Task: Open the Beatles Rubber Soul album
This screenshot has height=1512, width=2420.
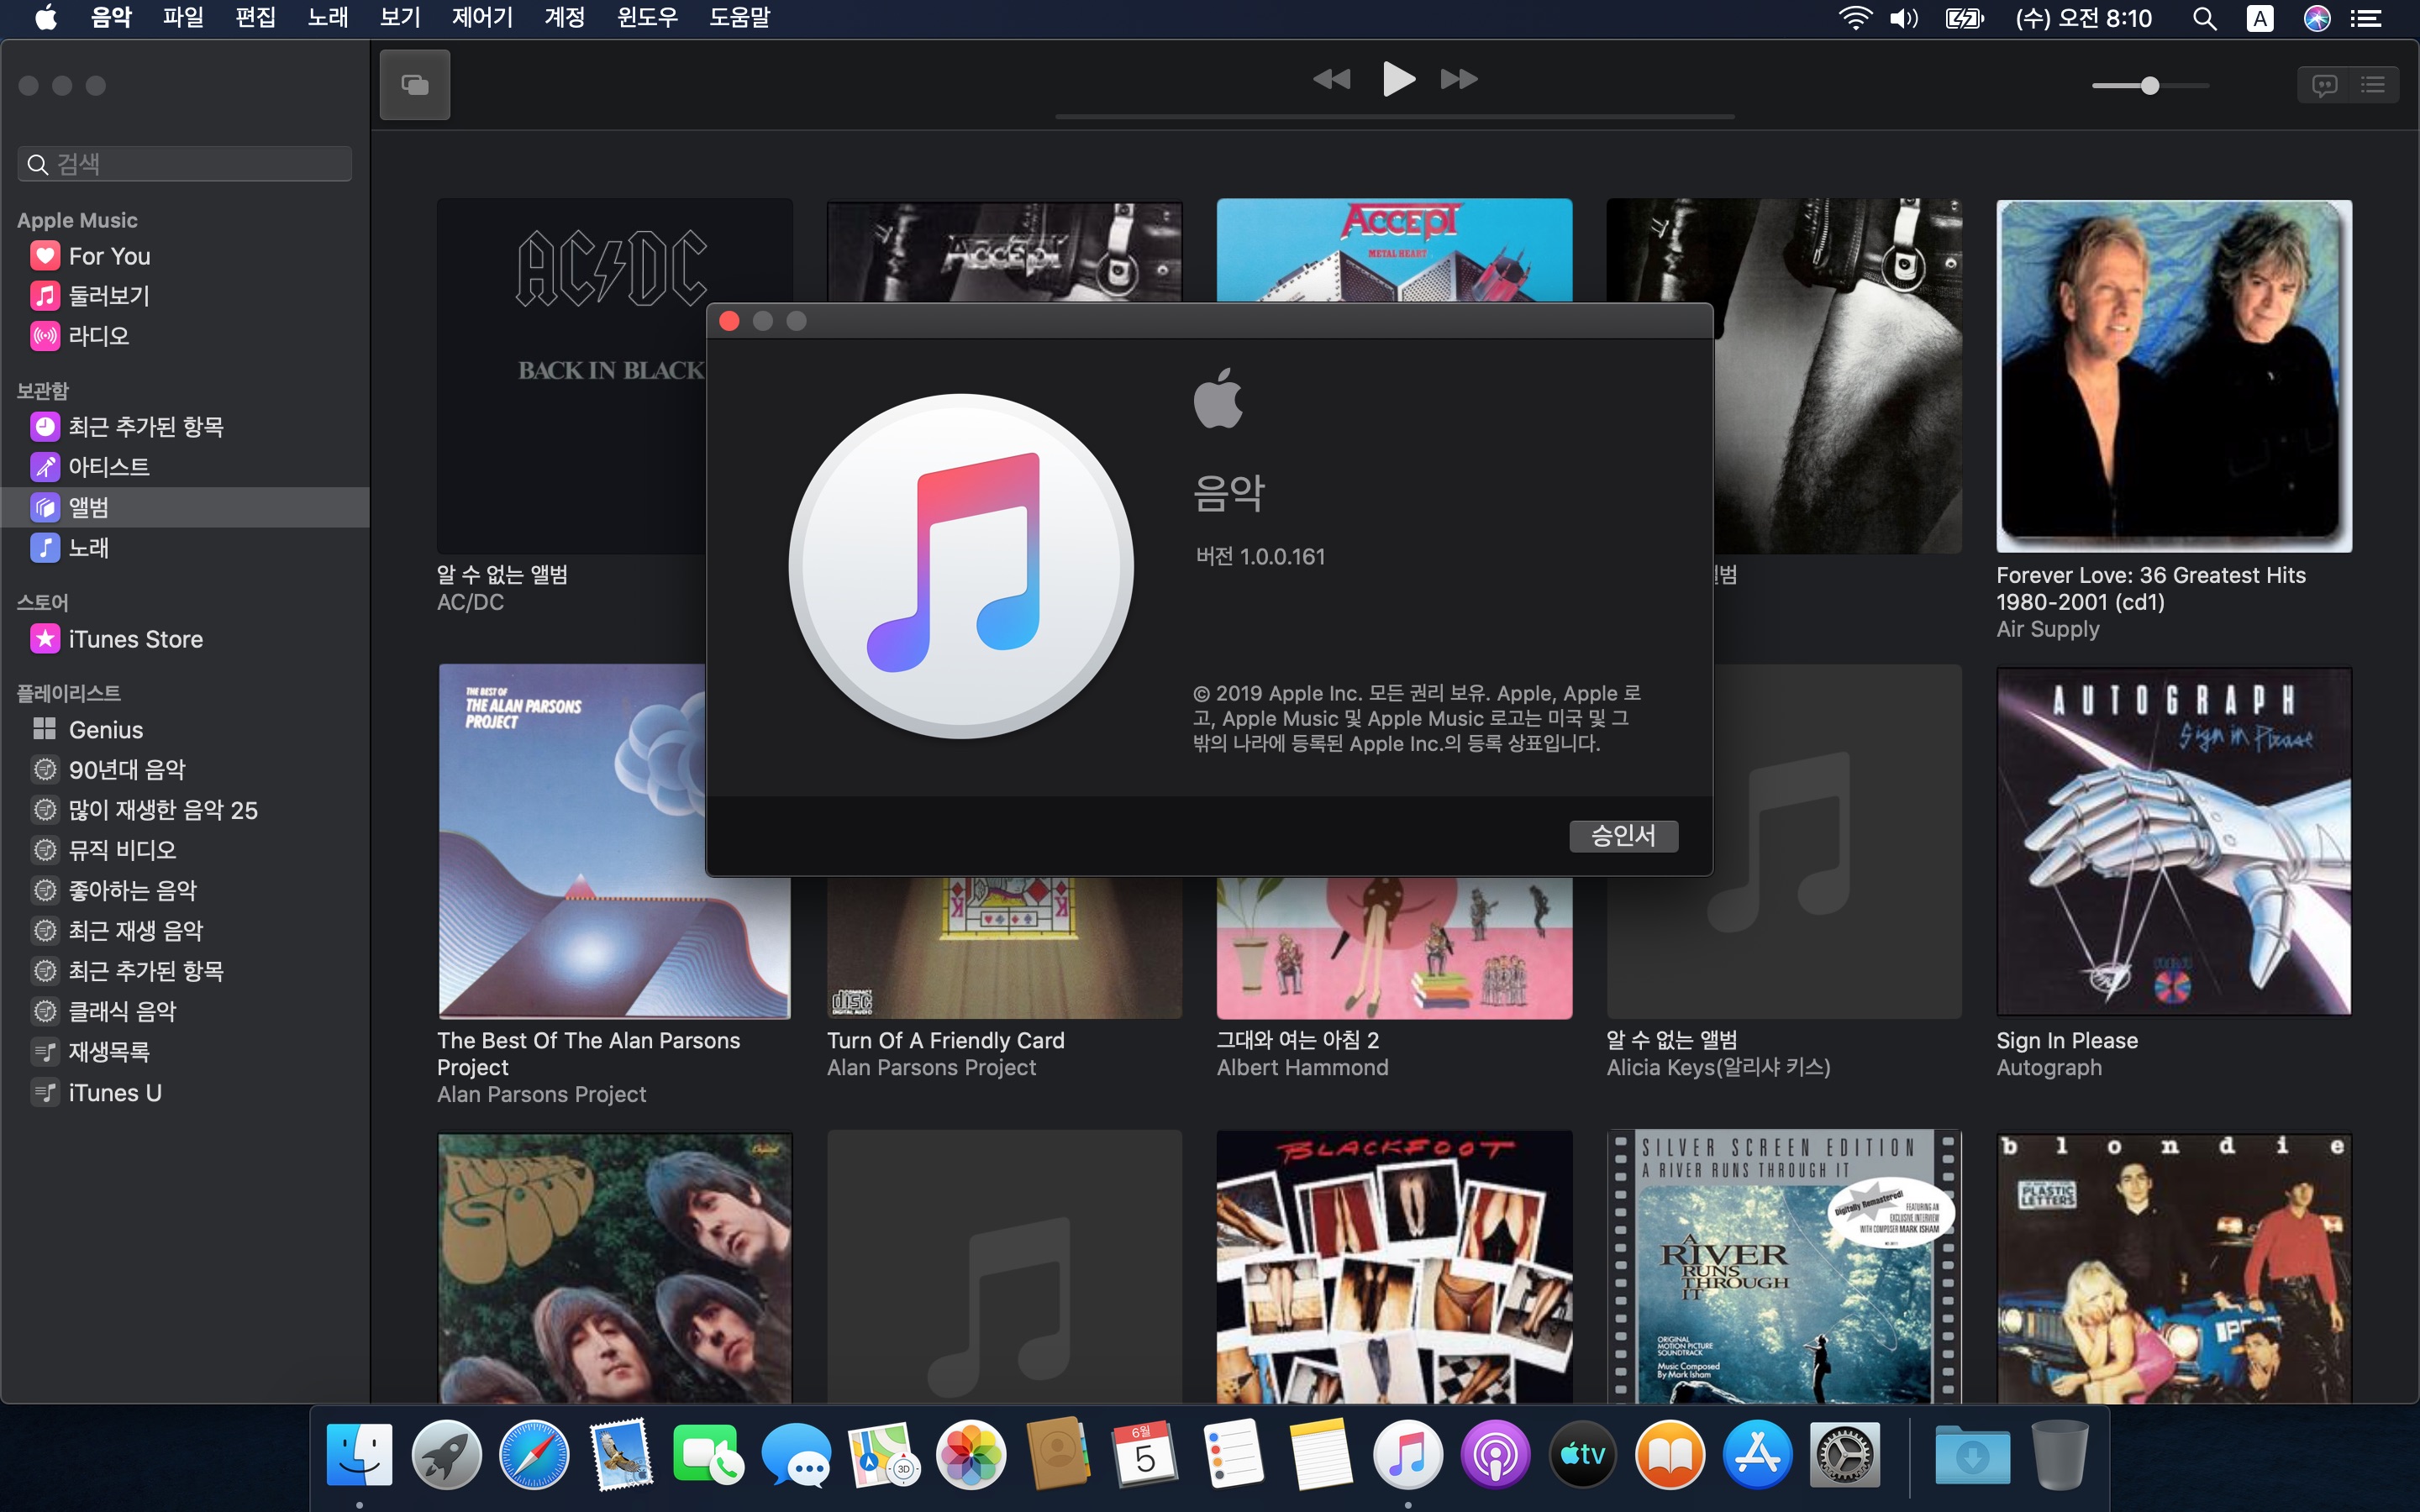Action: point(614,1267)
